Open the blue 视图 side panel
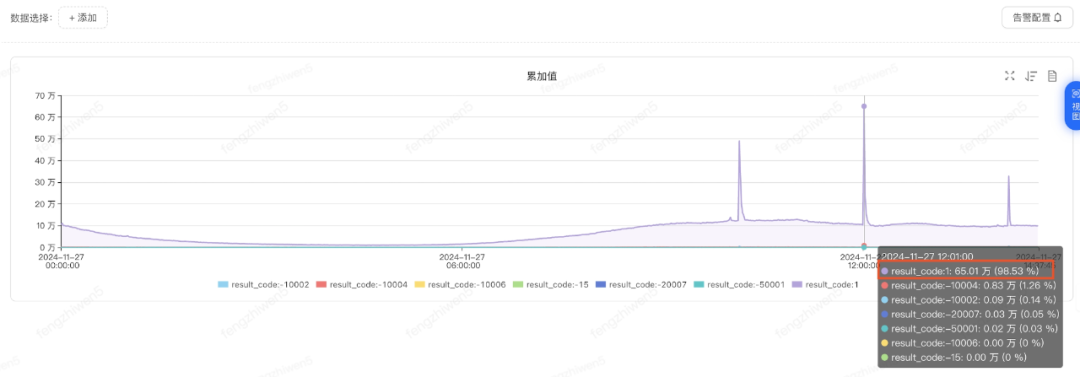This screenshot has width=1080, height=377. 1072,105
